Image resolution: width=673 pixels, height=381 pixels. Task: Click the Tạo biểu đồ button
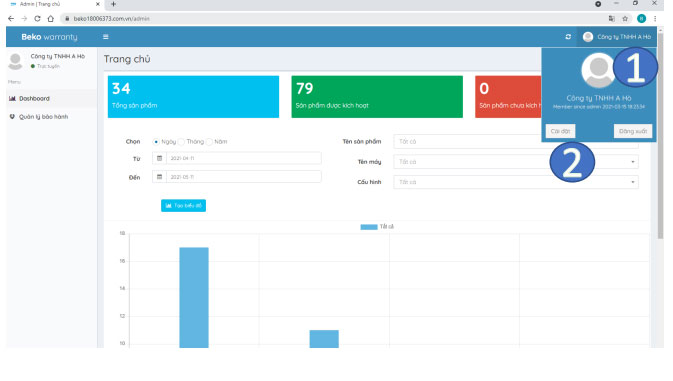click(183, 206)
